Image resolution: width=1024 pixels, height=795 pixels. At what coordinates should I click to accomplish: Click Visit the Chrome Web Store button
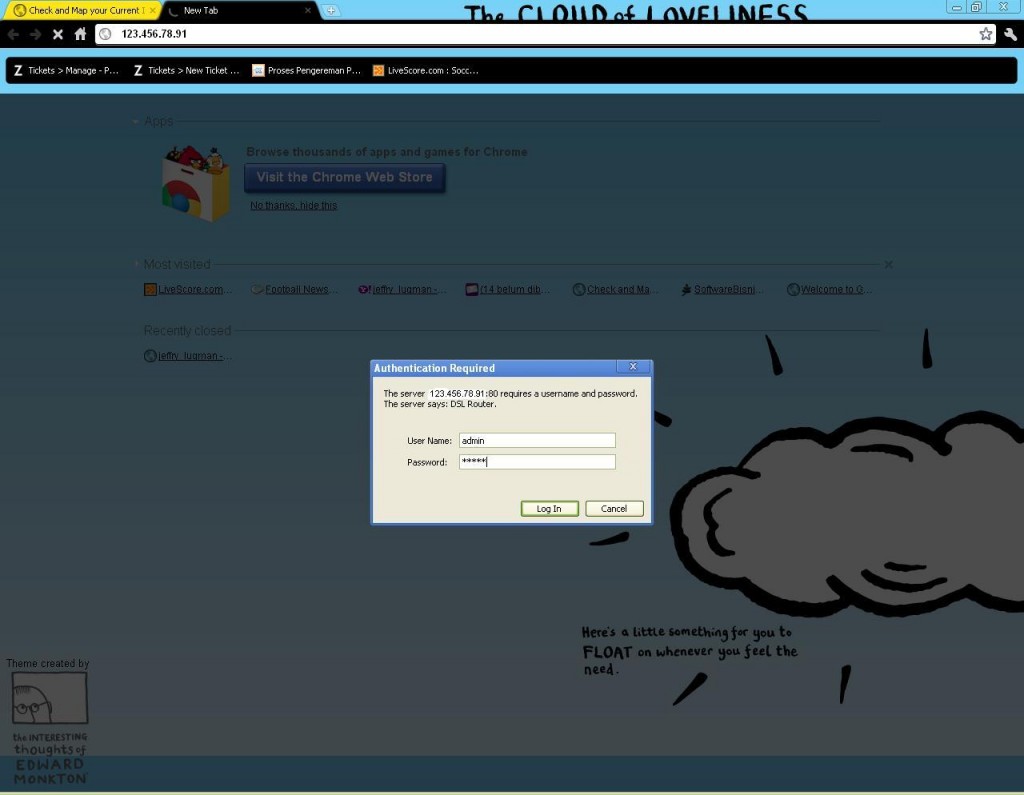[x=344, y=177]
